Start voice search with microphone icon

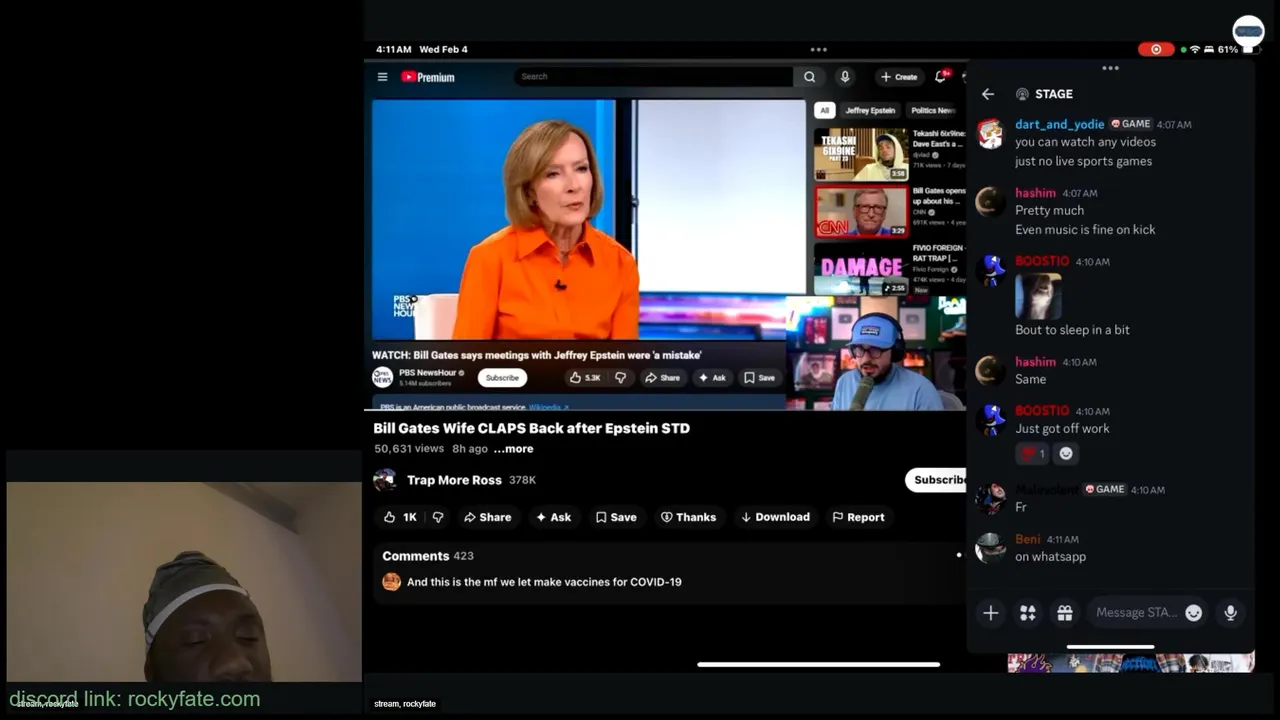[x=845, y=77]
